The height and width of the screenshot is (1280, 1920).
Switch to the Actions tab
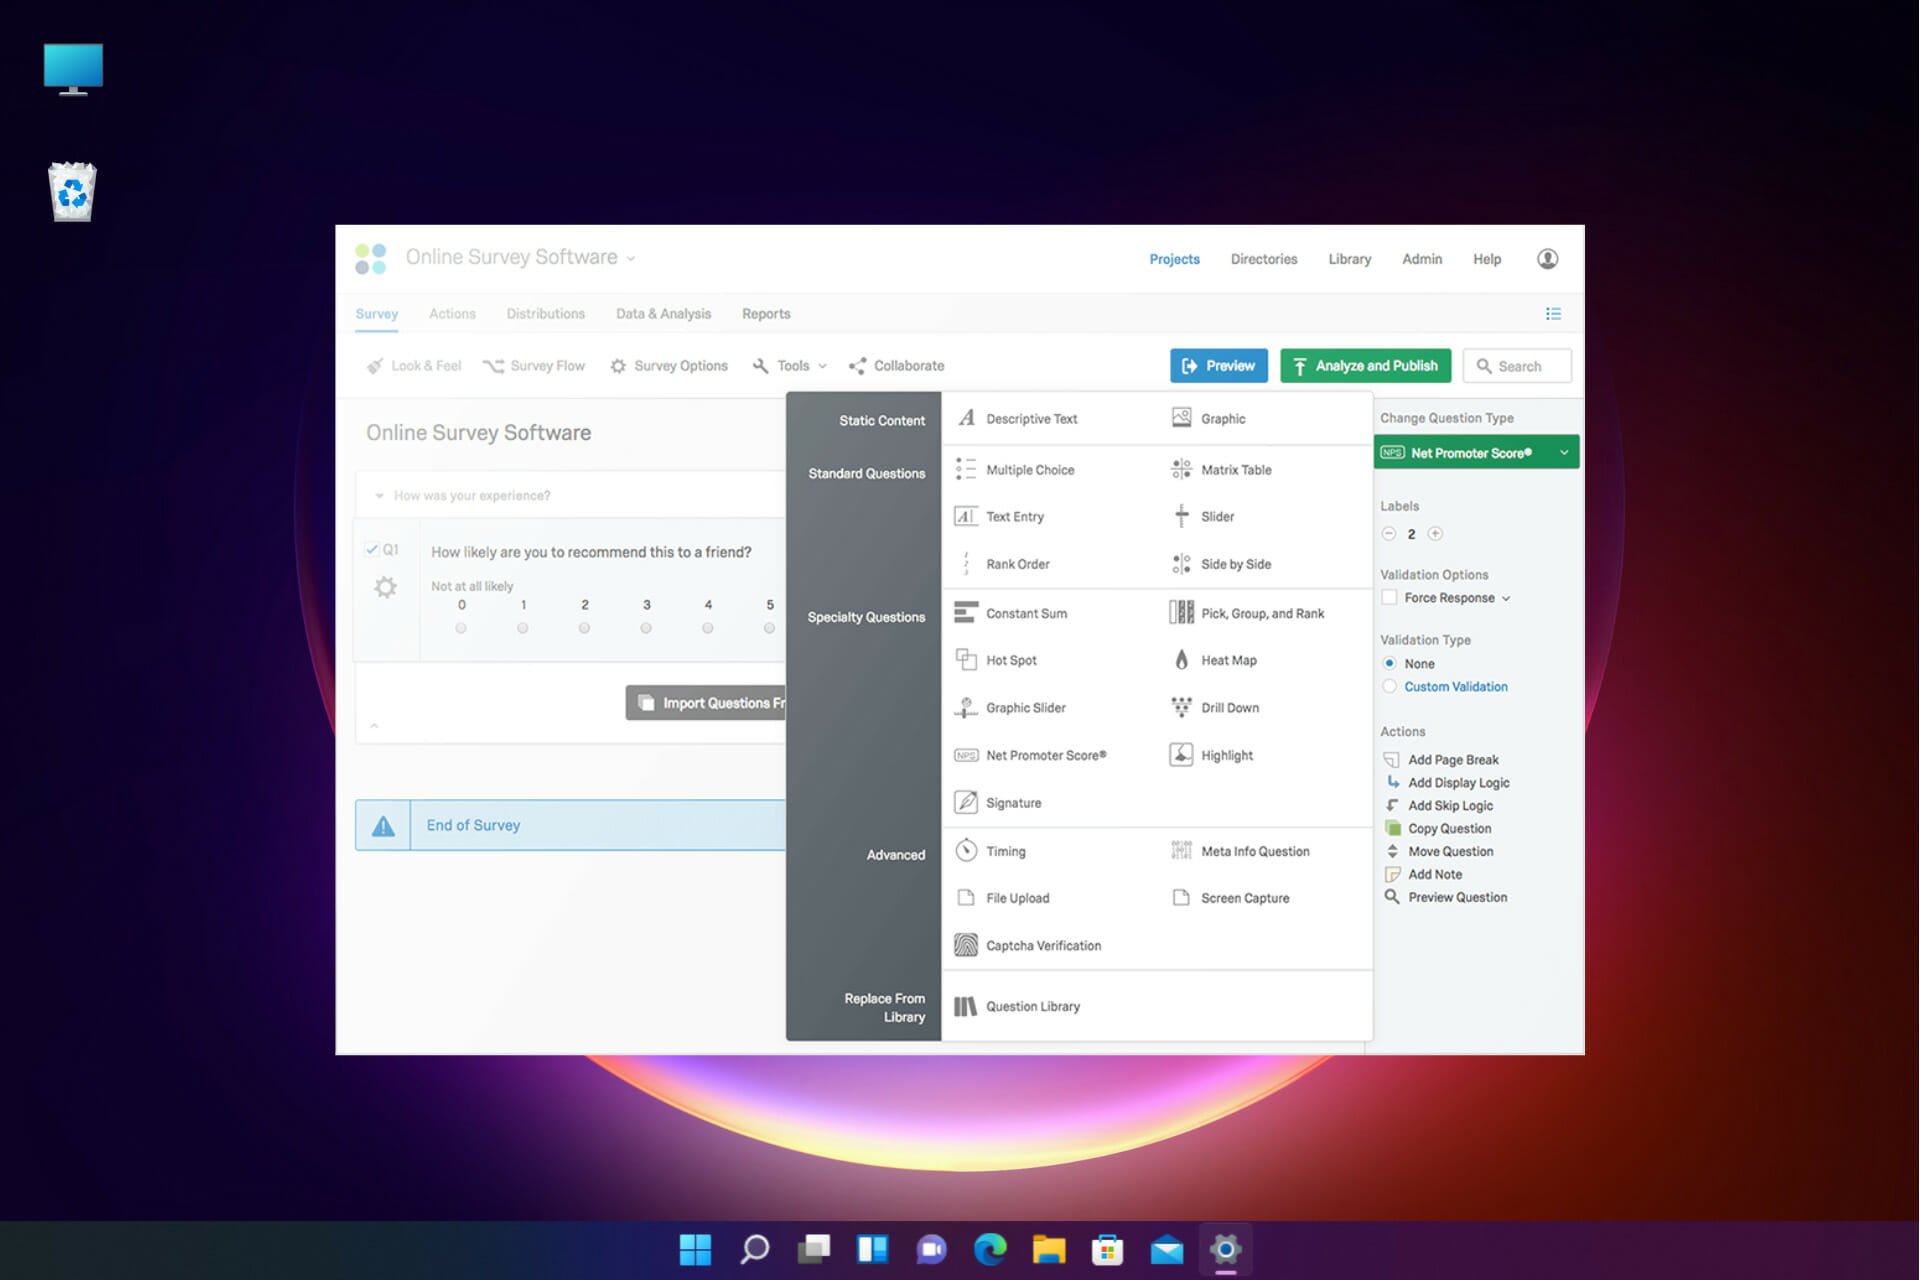tap(452, 314)
